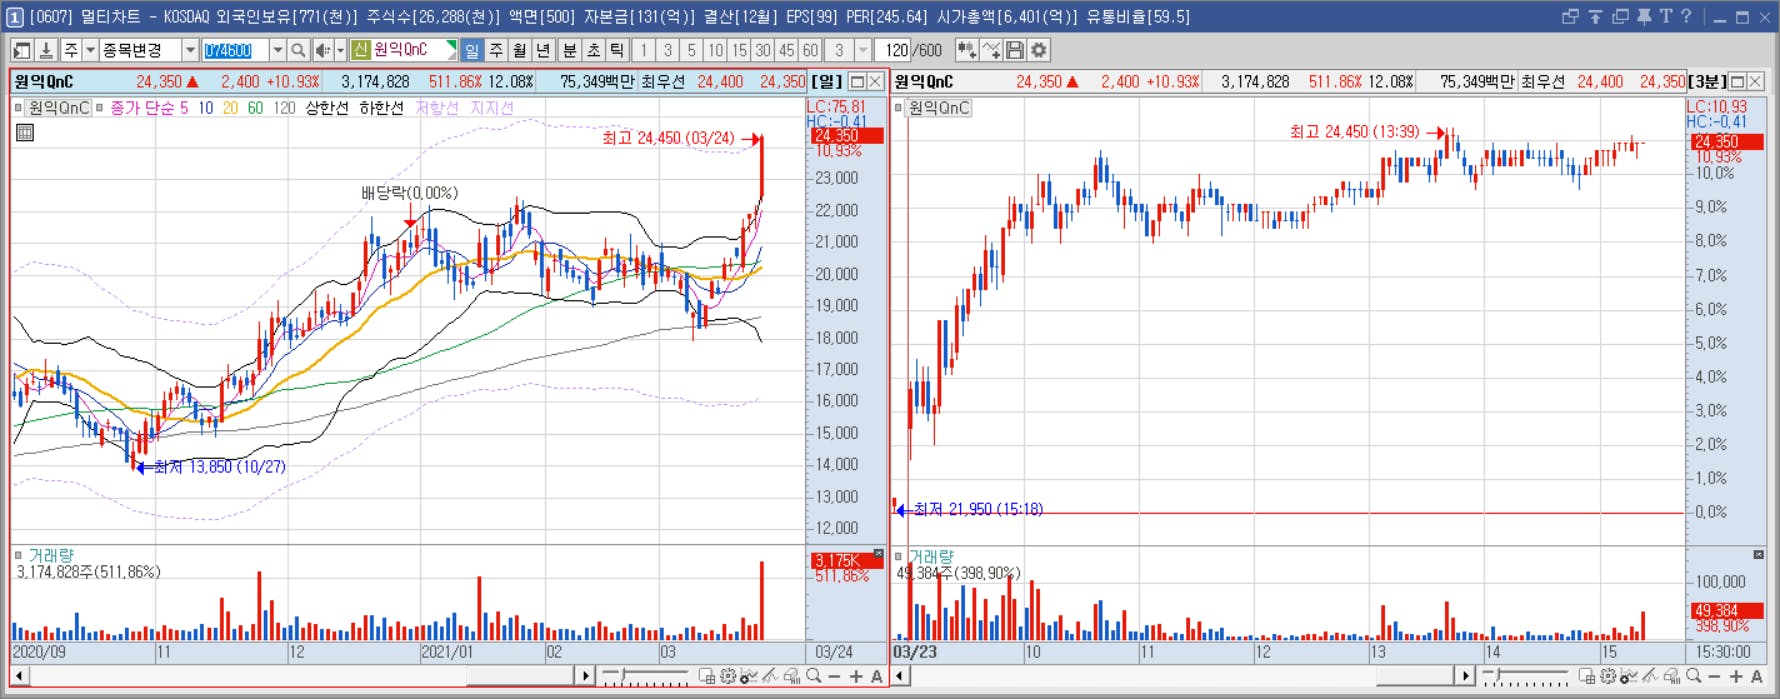
Task: Maximize the 3-minute chart pane [3분]
Action: pyautogui.click(x=1737, y=81)
